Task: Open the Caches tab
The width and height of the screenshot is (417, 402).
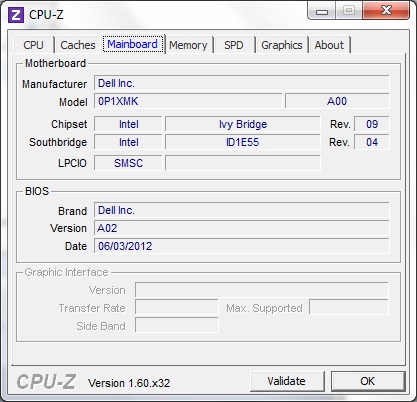Action: pyautogui.click(x=78, y=45)
